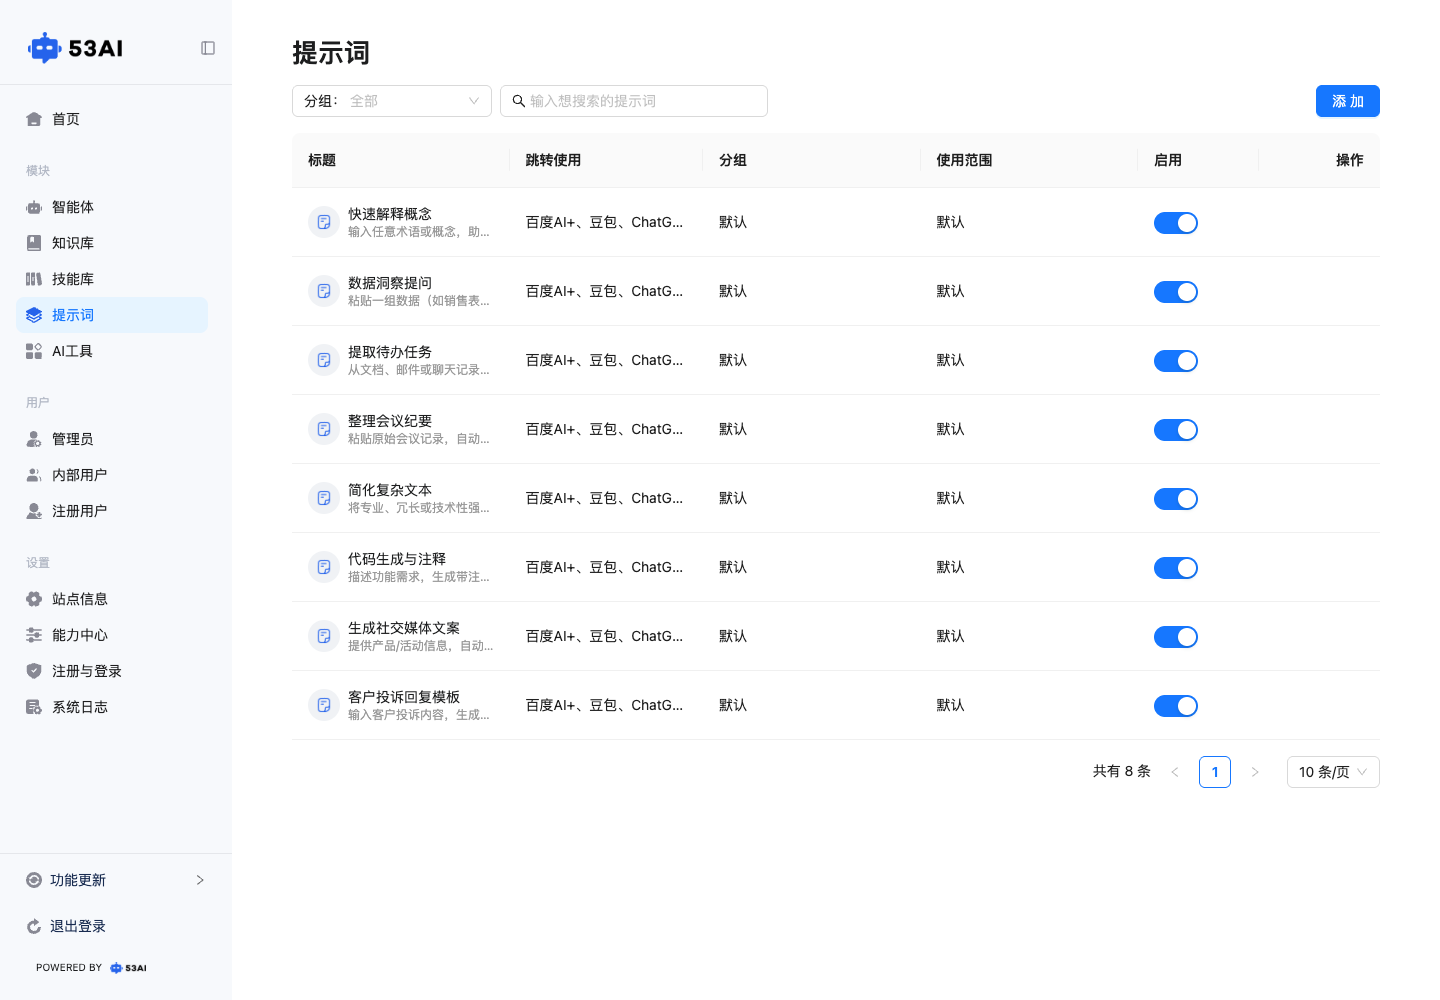Click the prompt icon for 数据洞察提问
The height and width of the screenshot is (1000, 1440).
tap(324, 291)
